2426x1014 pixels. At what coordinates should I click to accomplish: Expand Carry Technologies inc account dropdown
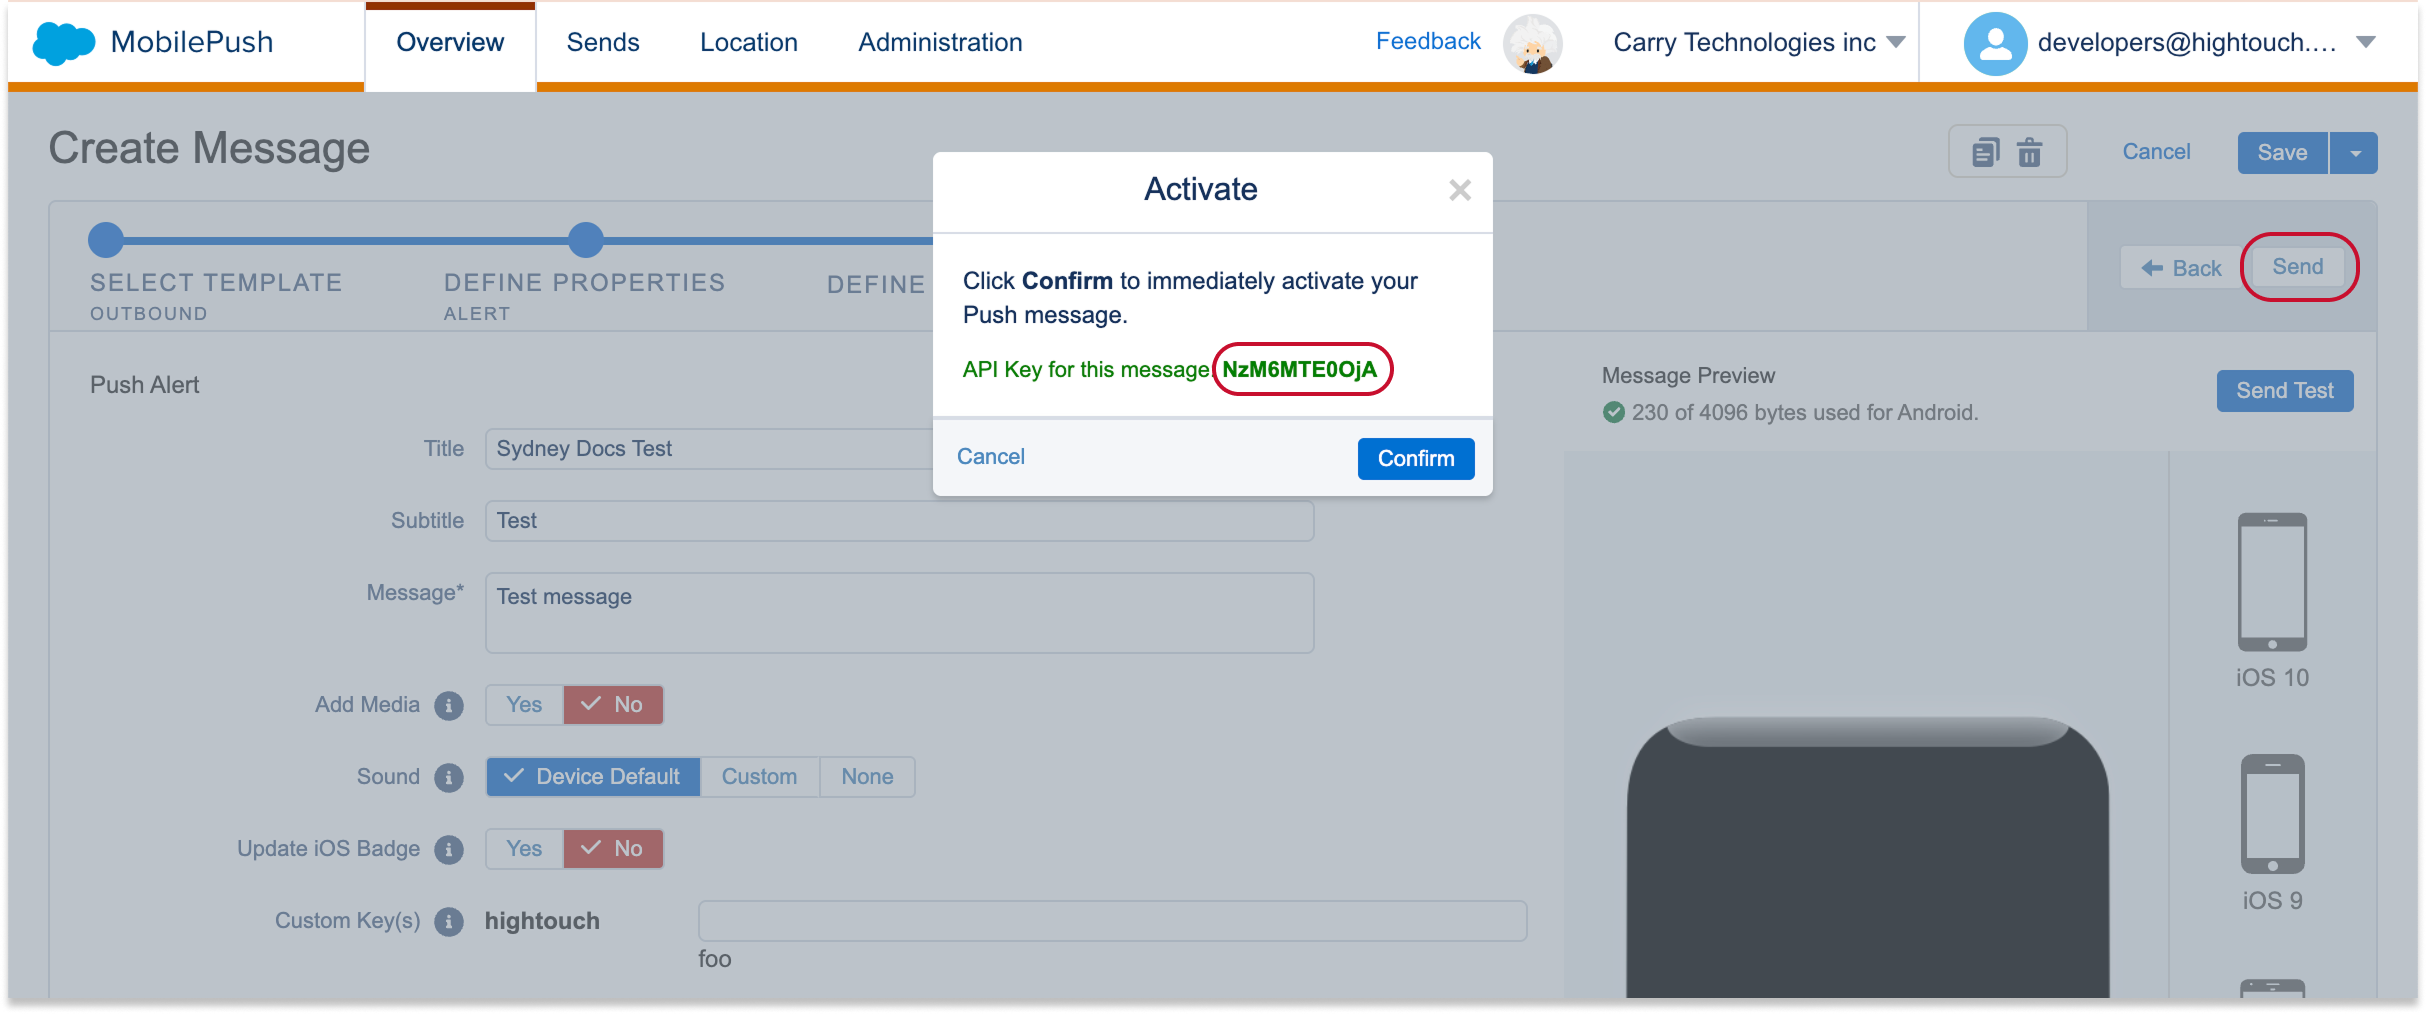tap(1895, 43)
